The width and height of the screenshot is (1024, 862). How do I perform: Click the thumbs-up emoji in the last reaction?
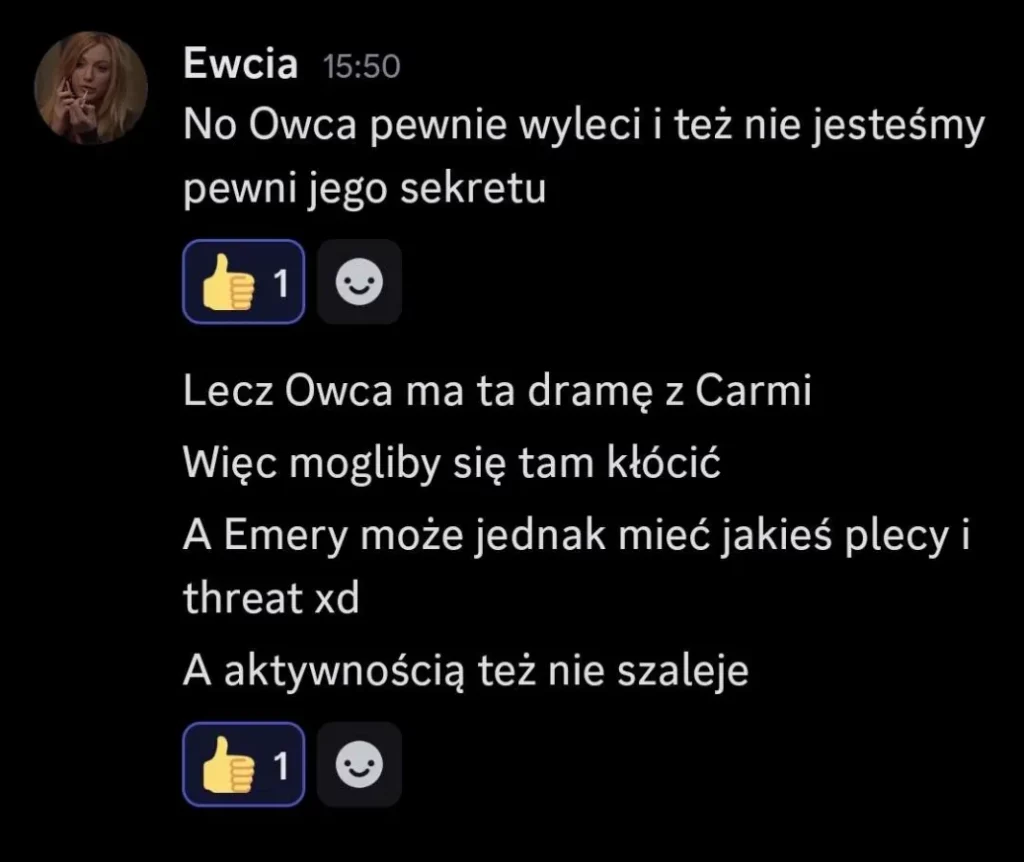(x=227, y=765)
